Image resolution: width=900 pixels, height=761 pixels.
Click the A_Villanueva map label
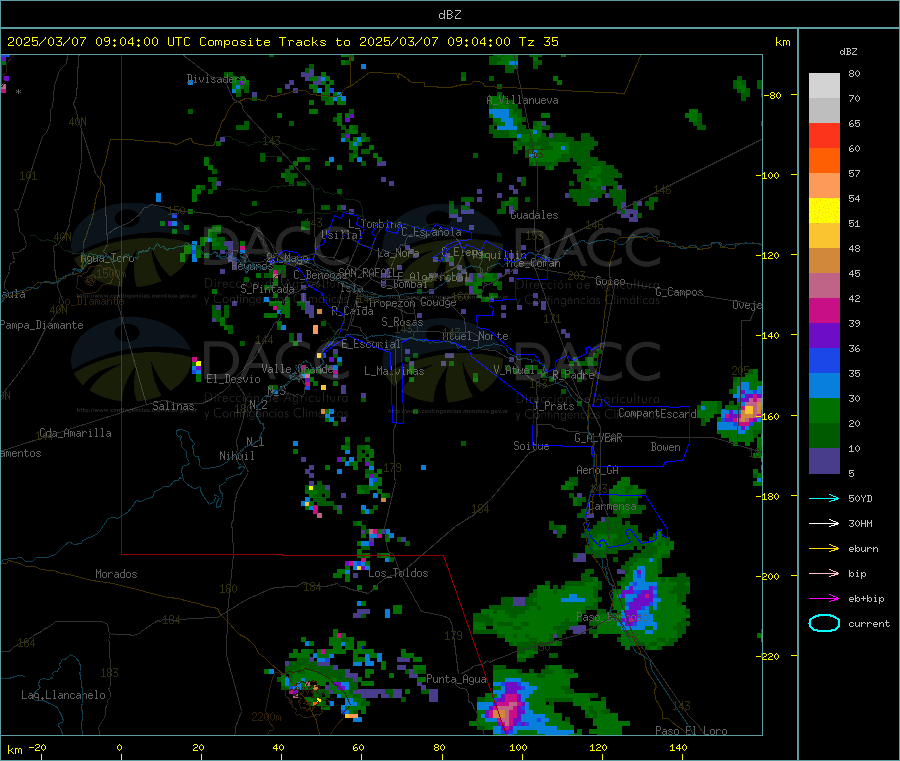[x=522, y=100]
